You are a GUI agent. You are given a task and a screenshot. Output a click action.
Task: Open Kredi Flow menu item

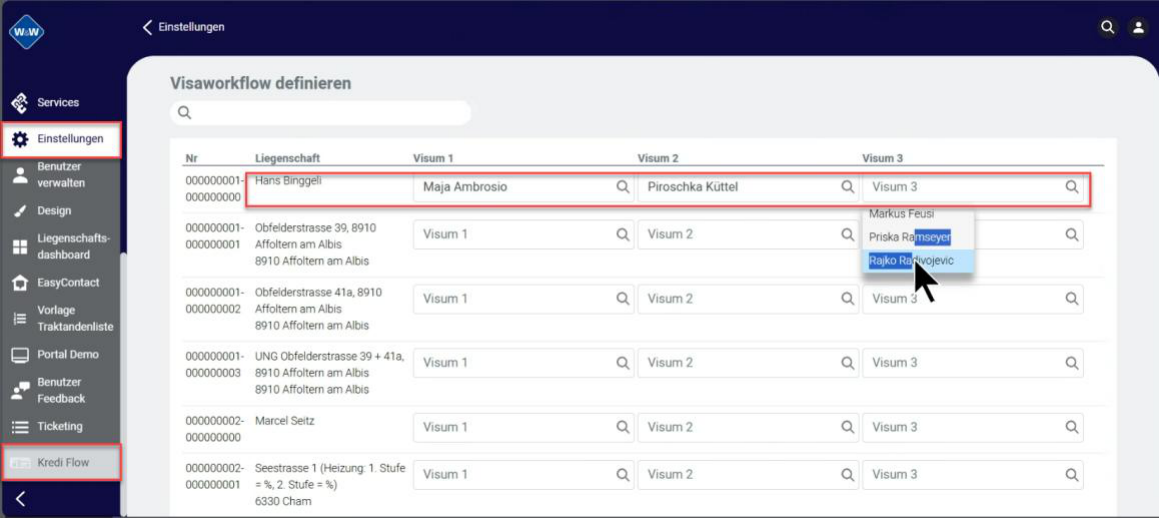[61, 463]
